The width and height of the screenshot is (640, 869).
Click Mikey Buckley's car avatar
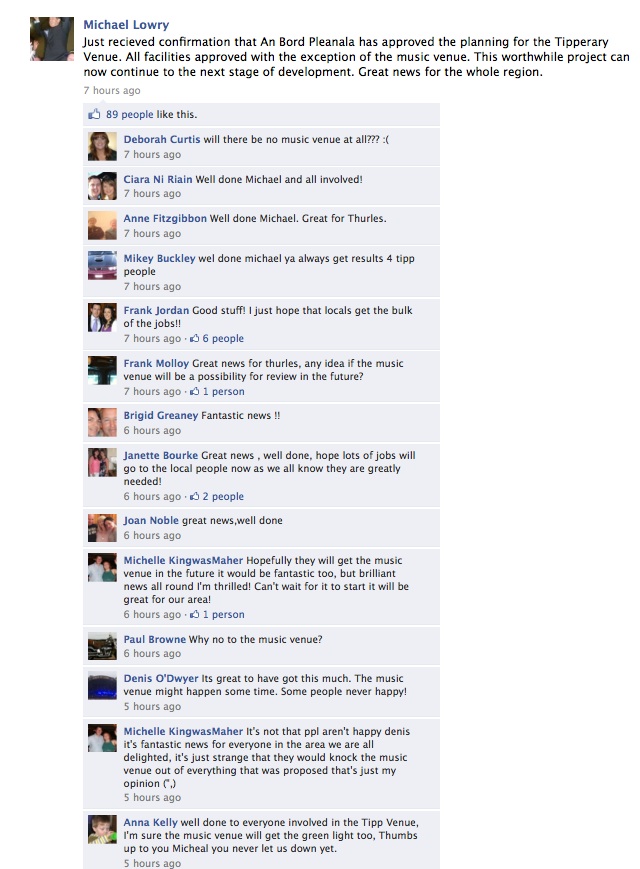pyautogui.click(x=103, y=265)
